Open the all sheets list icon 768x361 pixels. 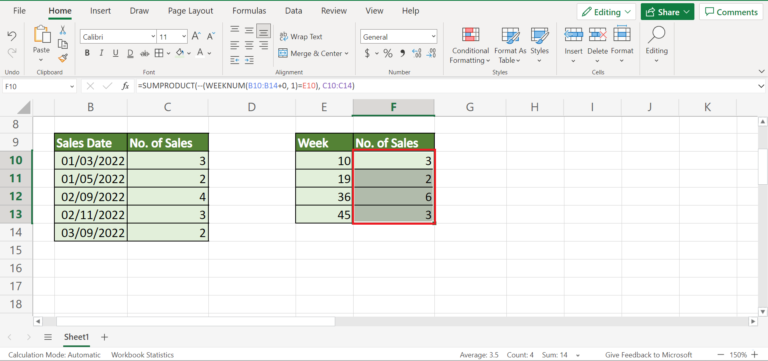click(x=48, y=337)
